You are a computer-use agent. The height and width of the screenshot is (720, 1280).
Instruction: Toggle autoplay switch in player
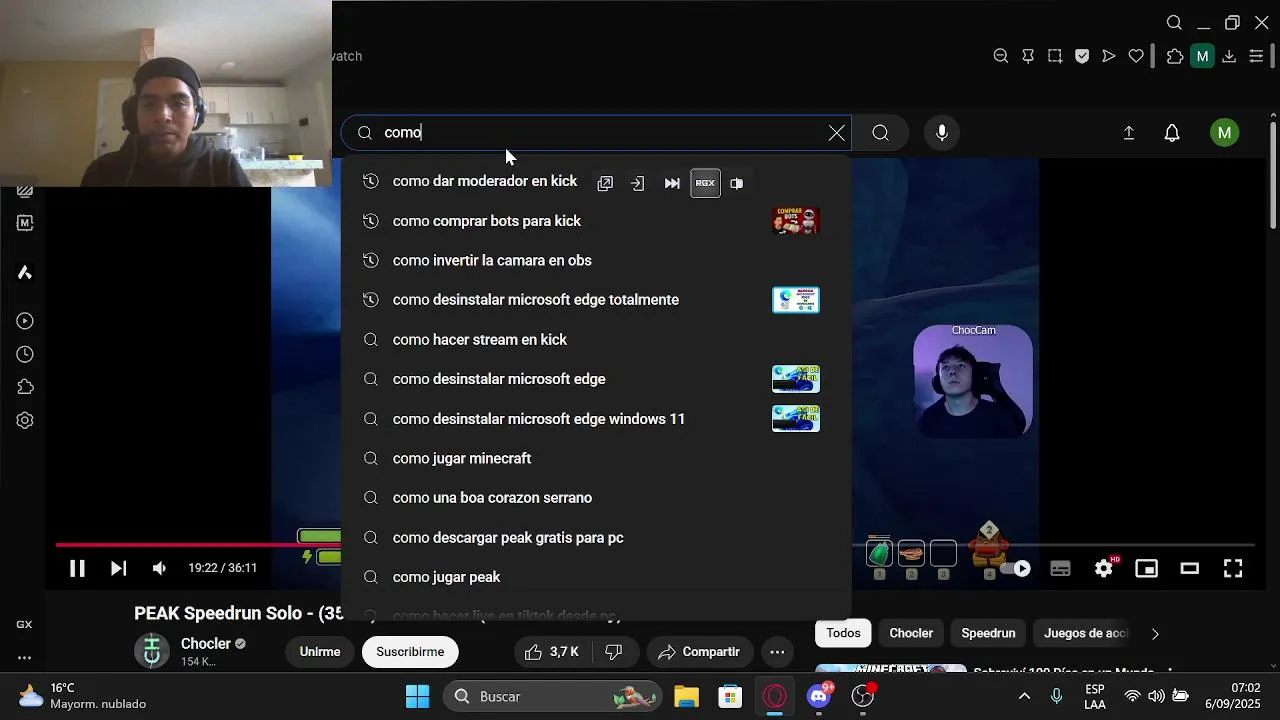point(1016,568)
